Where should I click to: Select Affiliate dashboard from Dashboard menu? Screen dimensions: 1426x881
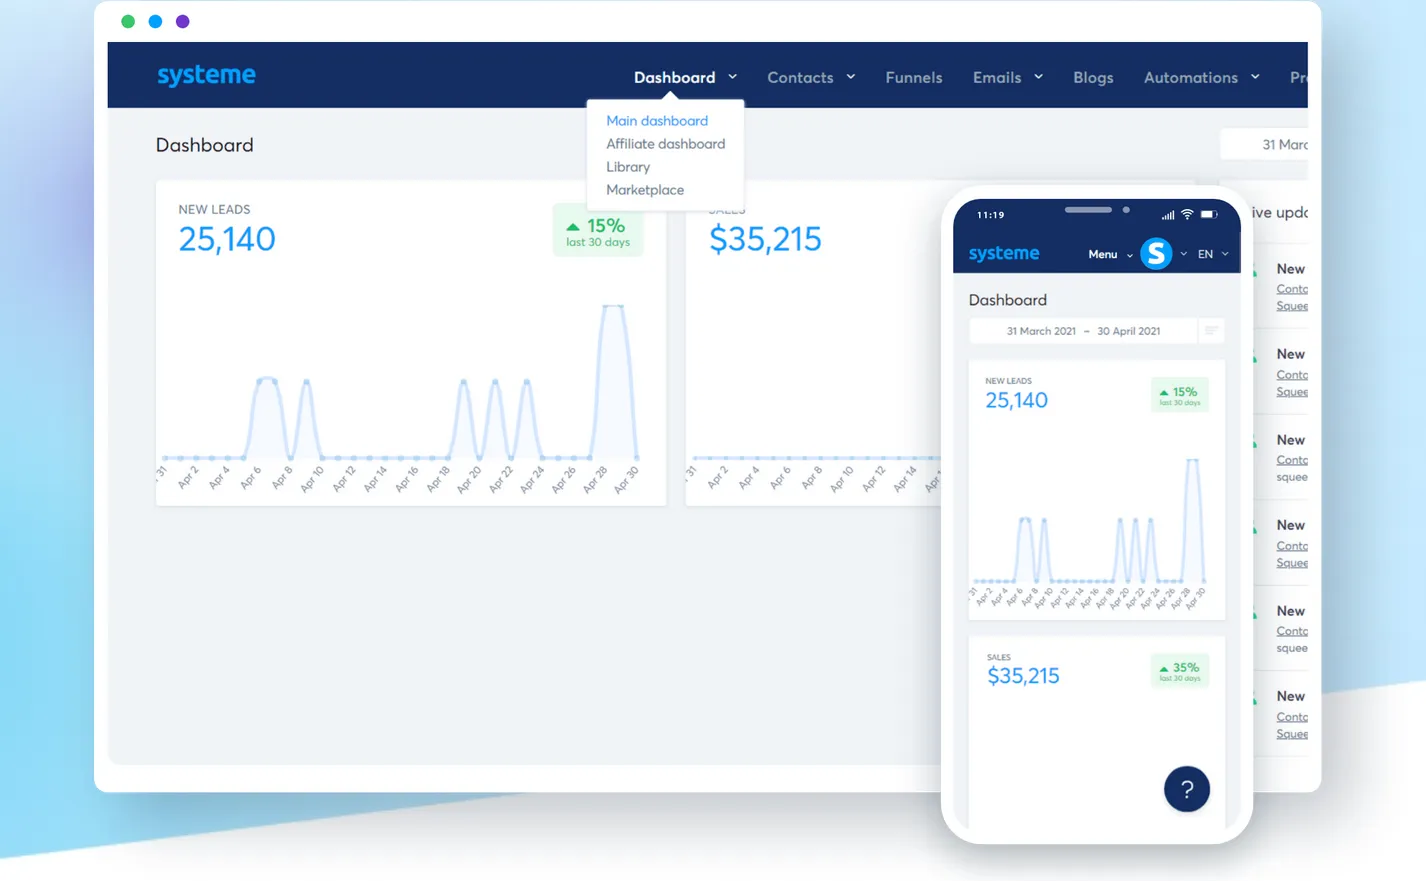click(665, 144)
